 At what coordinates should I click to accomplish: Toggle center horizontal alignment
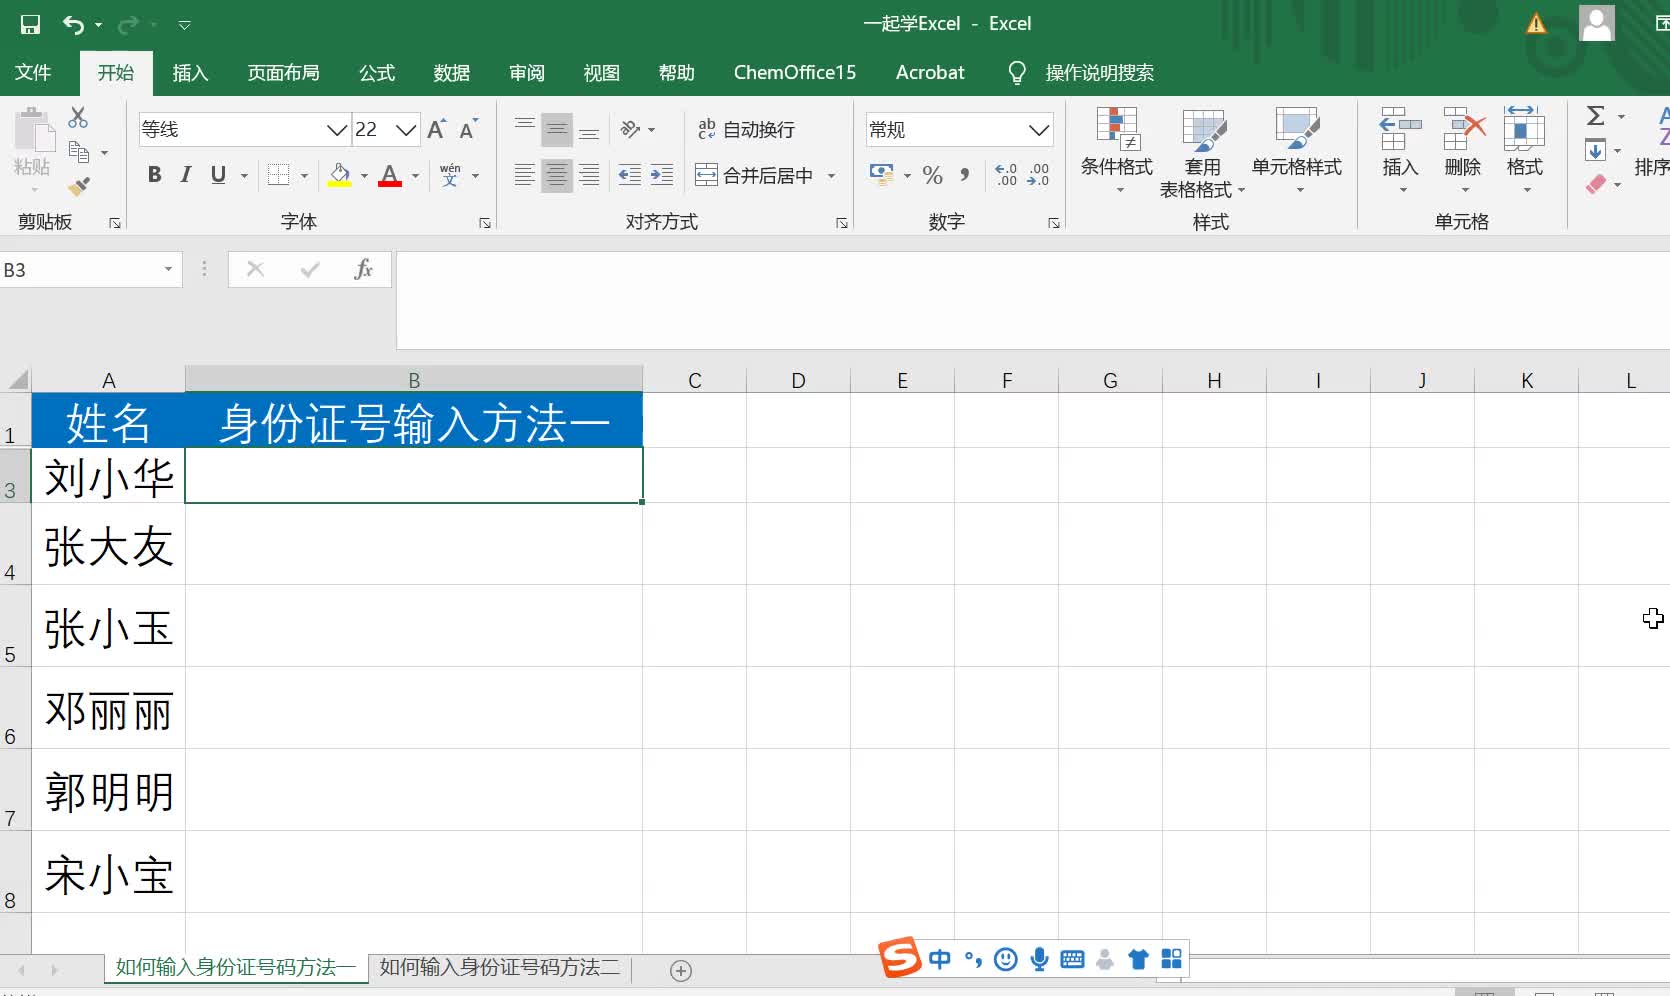tap(557, 175)
